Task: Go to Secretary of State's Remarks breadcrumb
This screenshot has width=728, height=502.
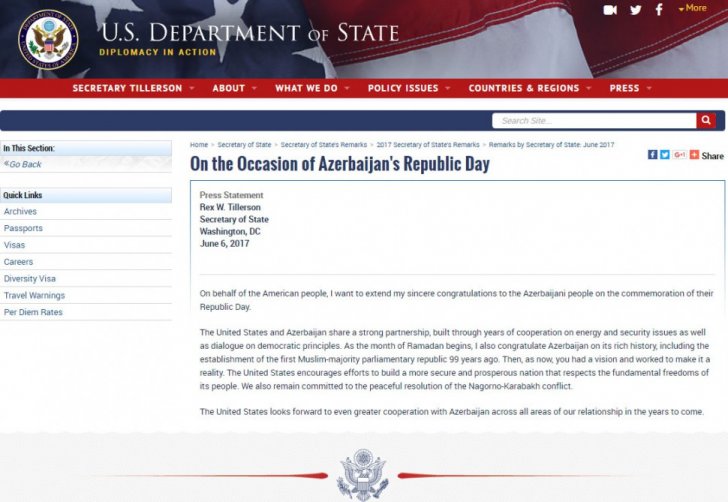Action: click(x=324, y=145)
